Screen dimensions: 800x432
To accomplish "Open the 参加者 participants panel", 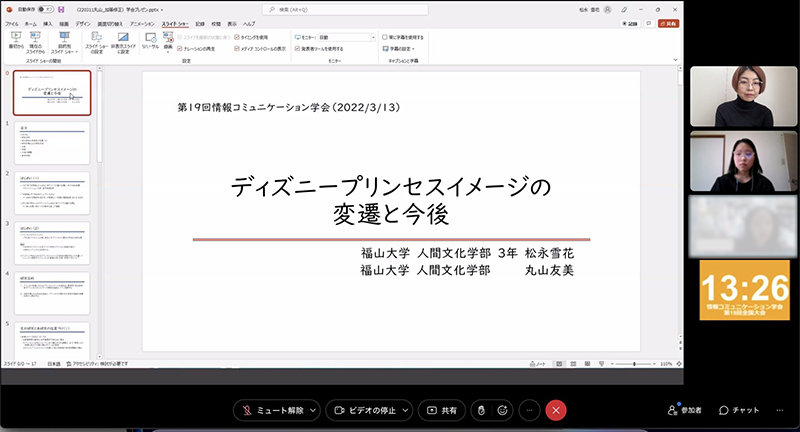I will pos(685,410).
